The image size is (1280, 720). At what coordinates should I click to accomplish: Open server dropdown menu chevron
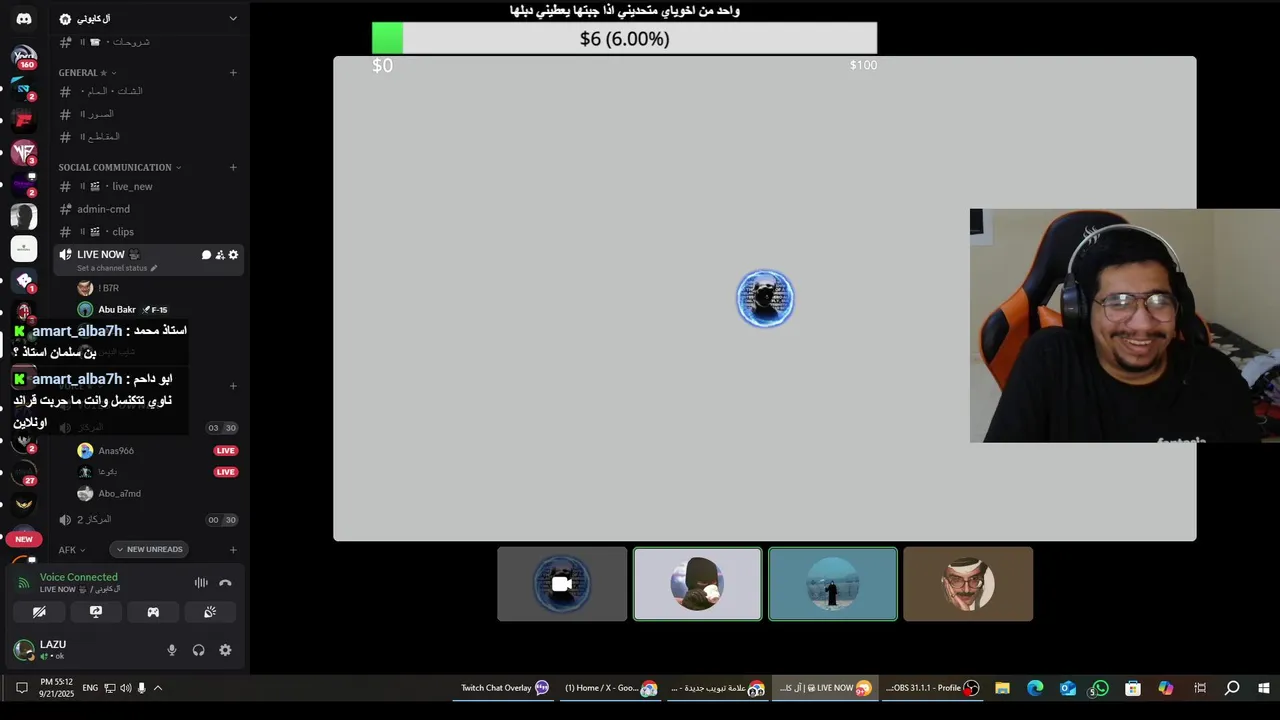click(x=232, y=18)
